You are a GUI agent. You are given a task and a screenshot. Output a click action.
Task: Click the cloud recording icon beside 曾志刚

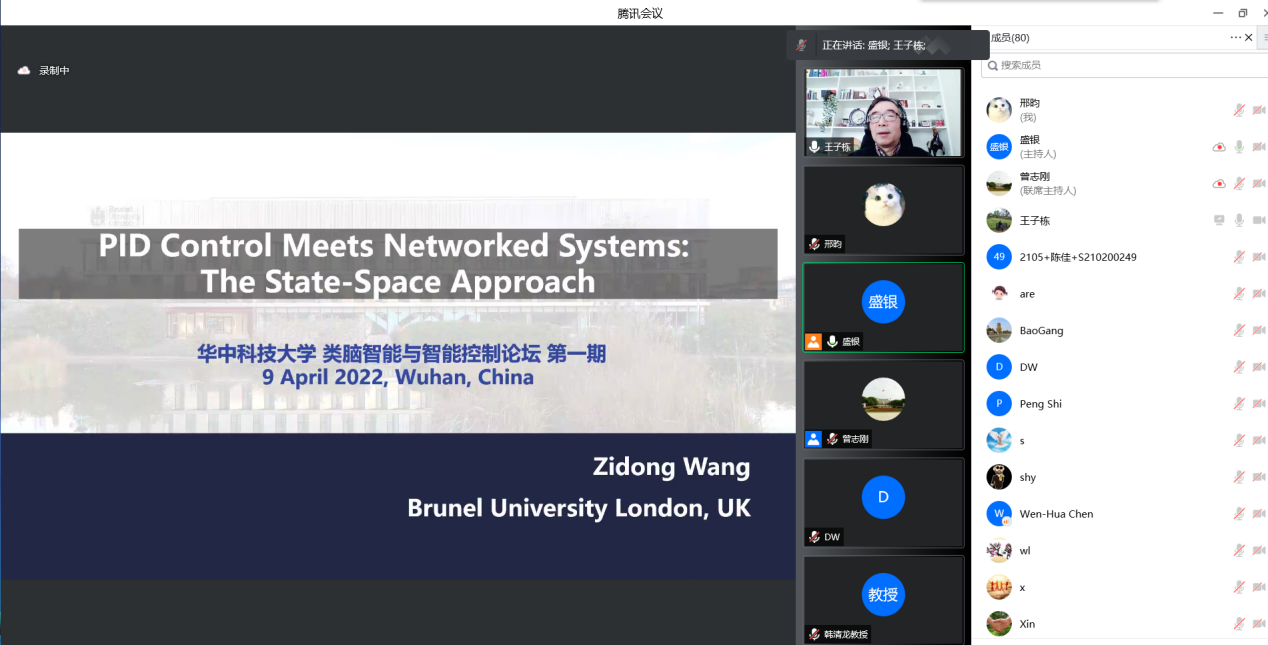click(1219, 184)
